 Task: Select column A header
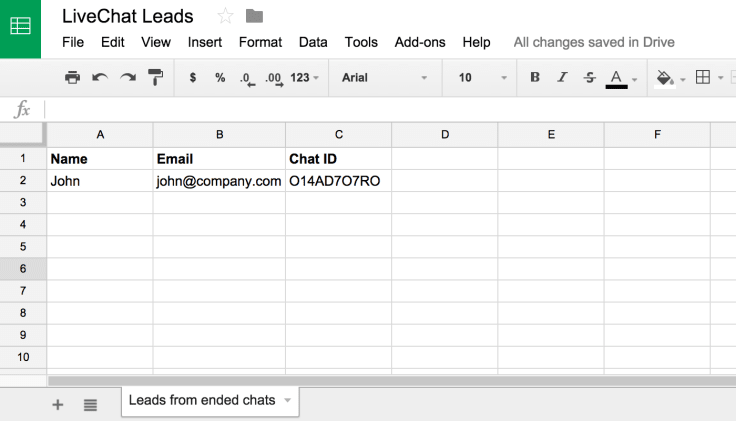coord(100,135)
